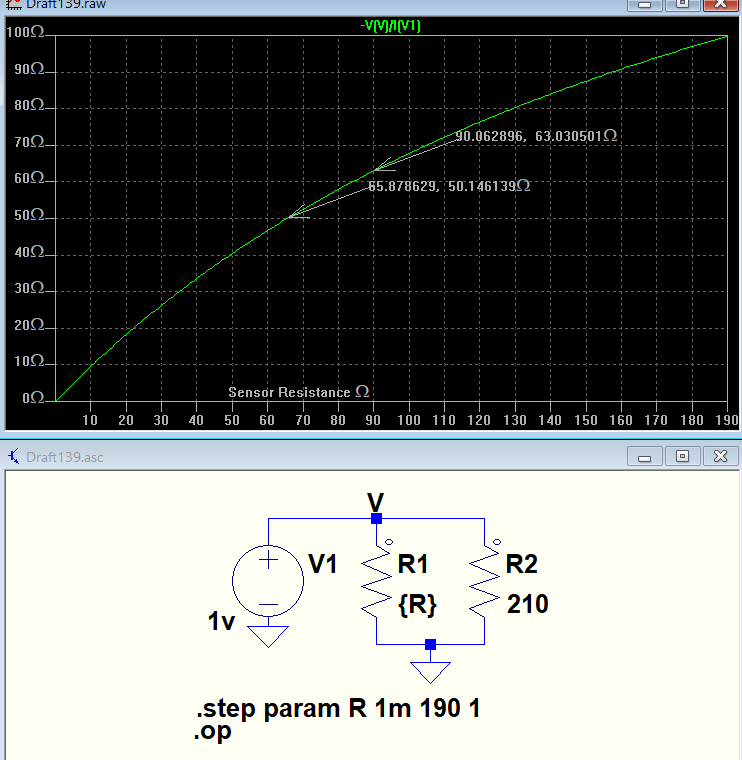The height and width of the screenshot is (760, 742).
Task: Select the 210 value of R2
Action: pos(527,604)
